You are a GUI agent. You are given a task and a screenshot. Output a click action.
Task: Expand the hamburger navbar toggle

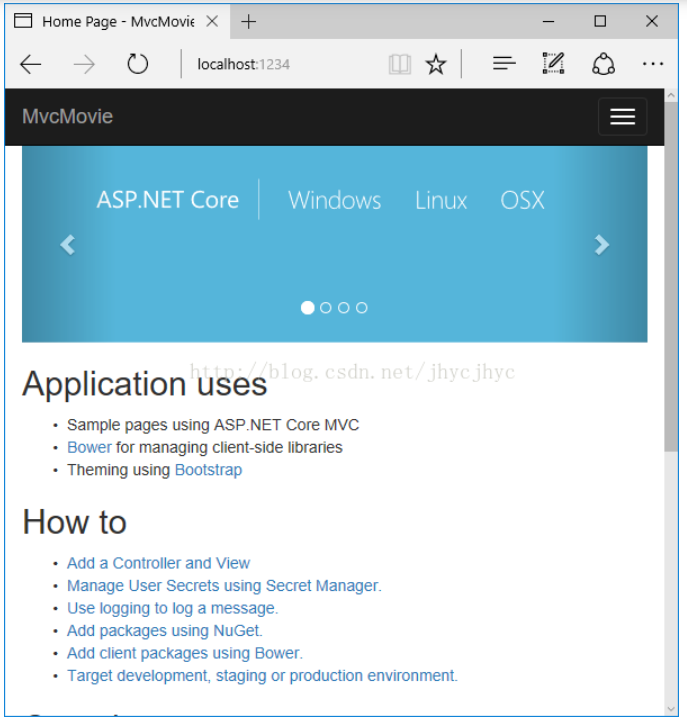coord(622,116)
